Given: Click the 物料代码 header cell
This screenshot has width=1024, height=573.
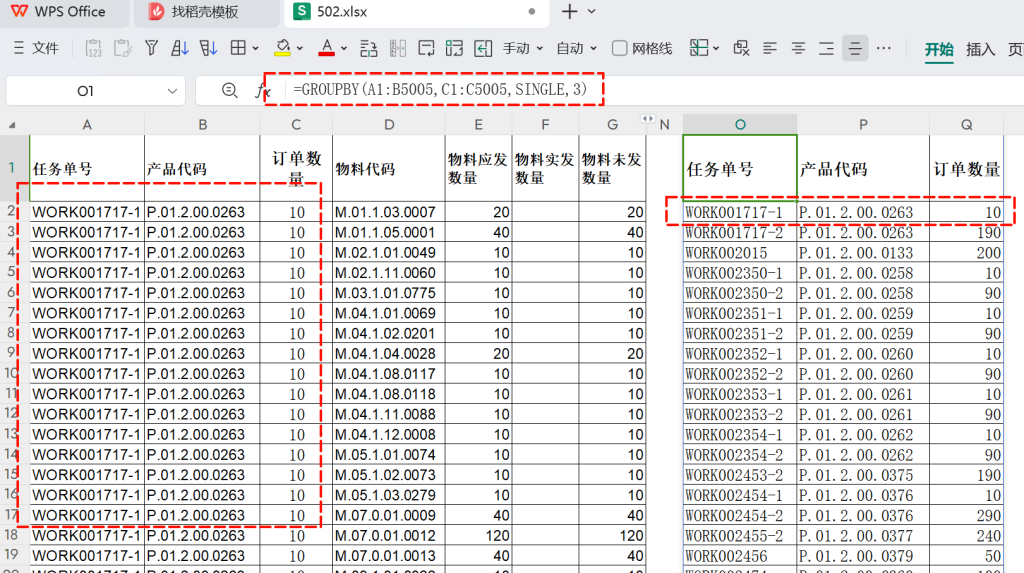Looking at the screenshot, I should point(389,169).
